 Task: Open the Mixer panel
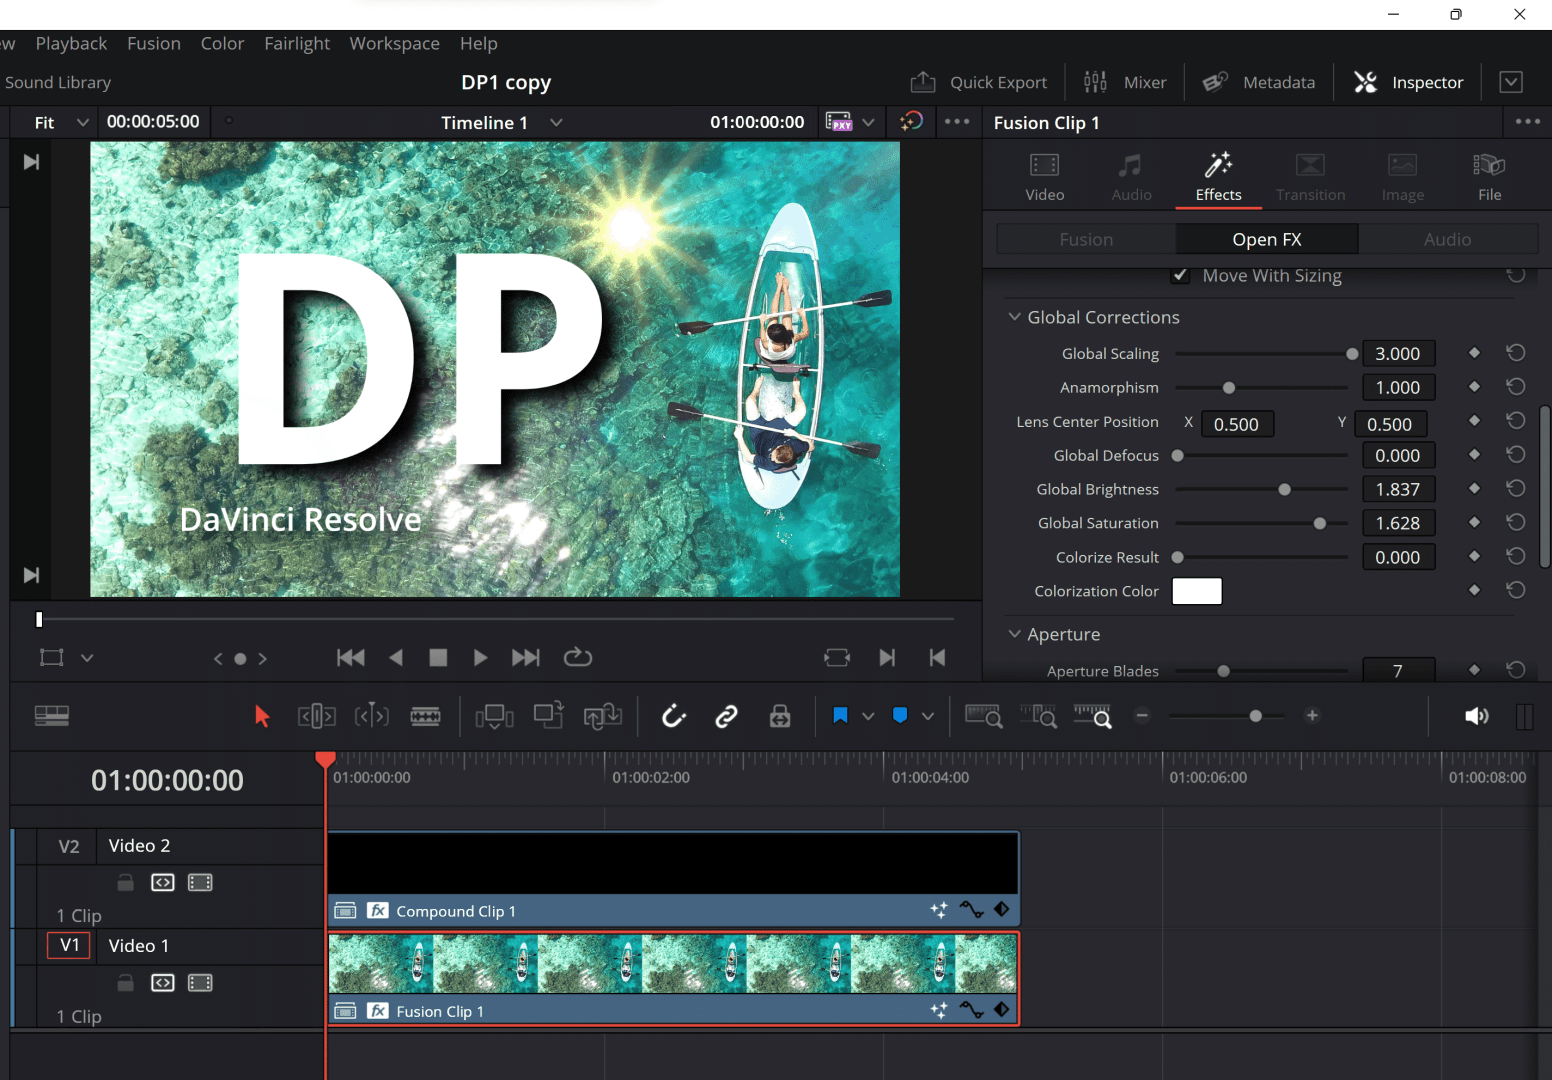tap(1125, 82)
